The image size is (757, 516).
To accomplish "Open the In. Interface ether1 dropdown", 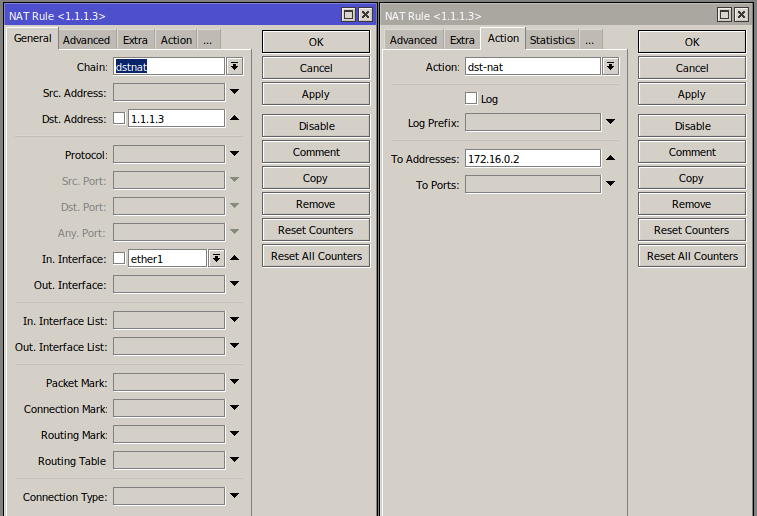I will pyautogui.click(x=216, y=258).
